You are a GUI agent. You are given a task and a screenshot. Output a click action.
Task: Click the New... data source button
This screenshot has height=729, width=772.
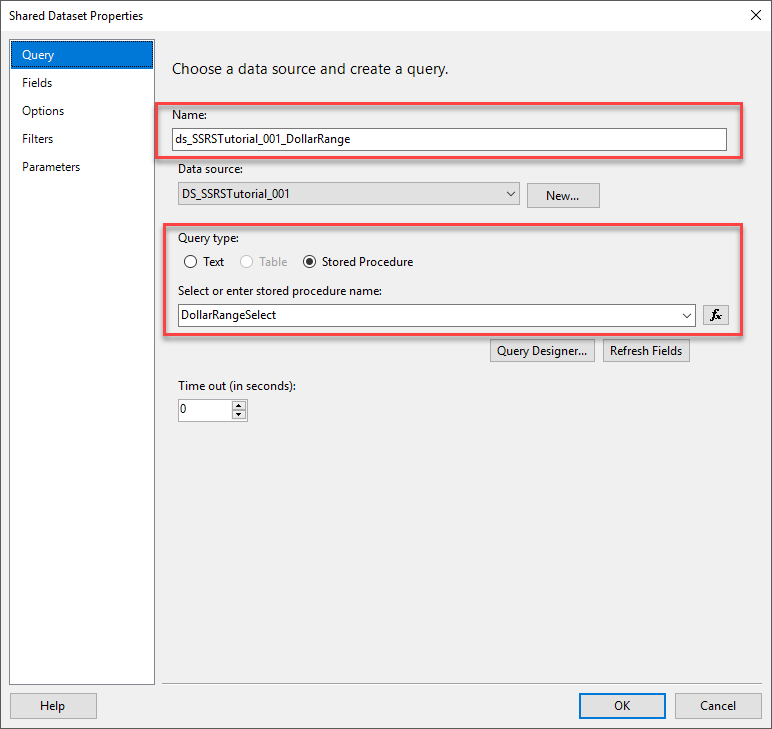point(563,195)
